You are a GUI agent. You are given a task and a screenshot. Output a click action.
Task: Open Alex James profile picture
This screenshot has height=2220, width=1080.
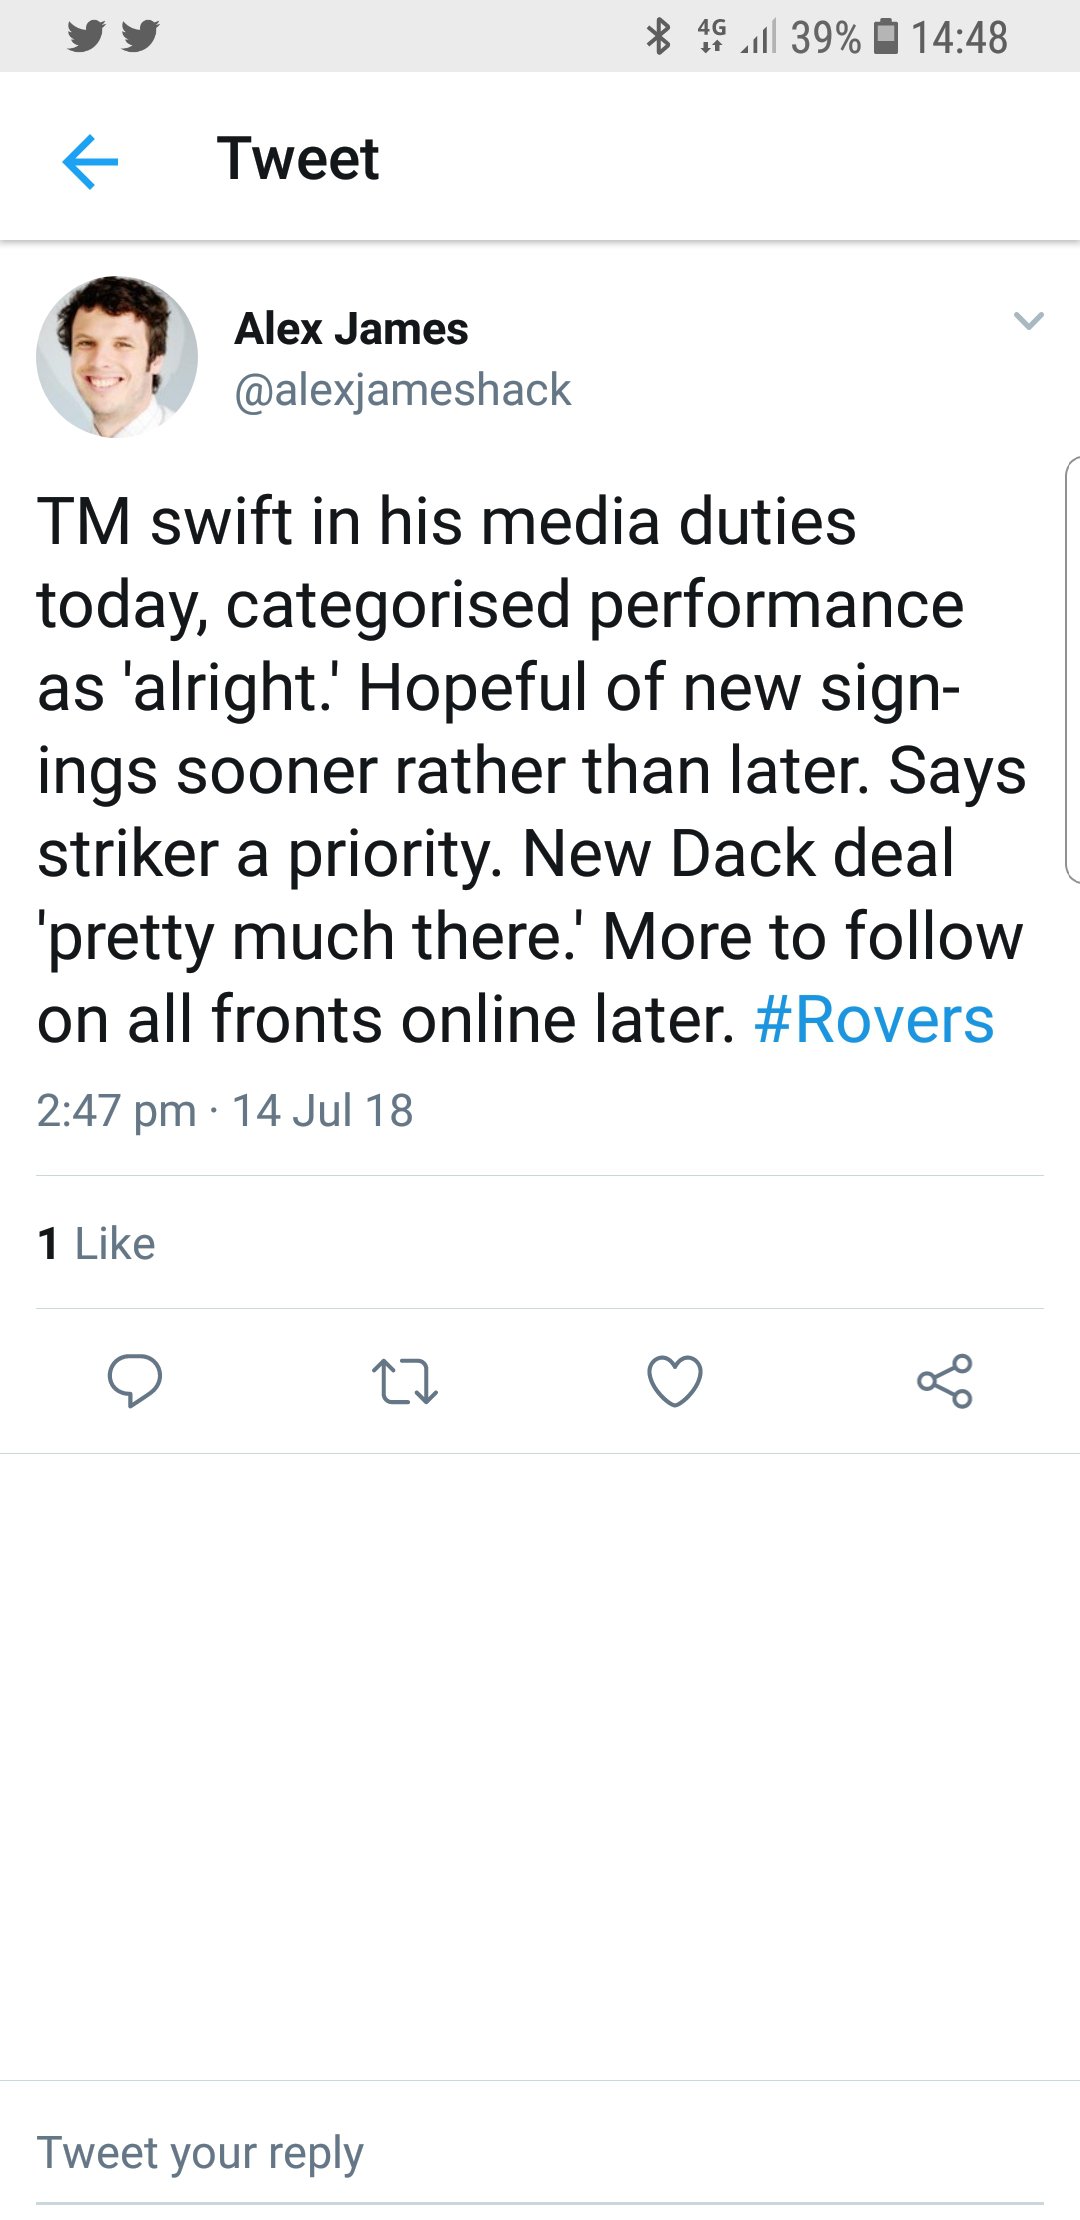(117, 357)
